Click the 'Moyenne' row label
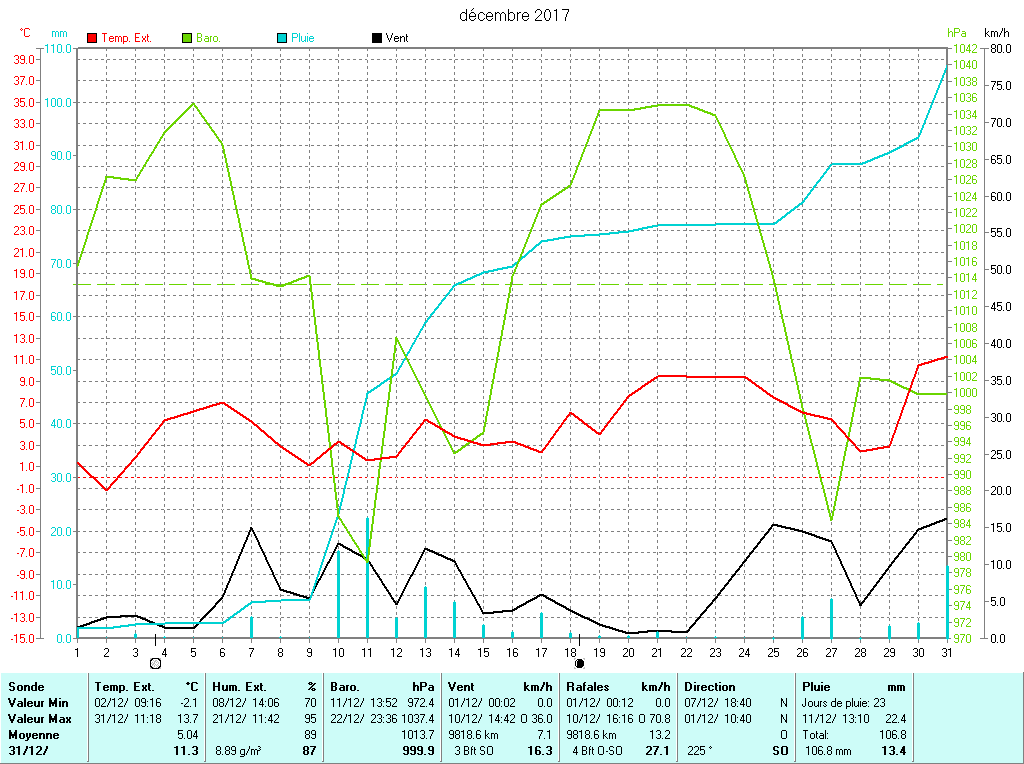 32,735
